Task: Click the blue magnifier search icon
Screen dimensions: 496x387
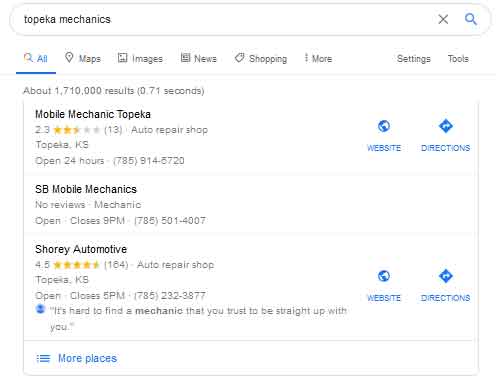Action: 471,19
